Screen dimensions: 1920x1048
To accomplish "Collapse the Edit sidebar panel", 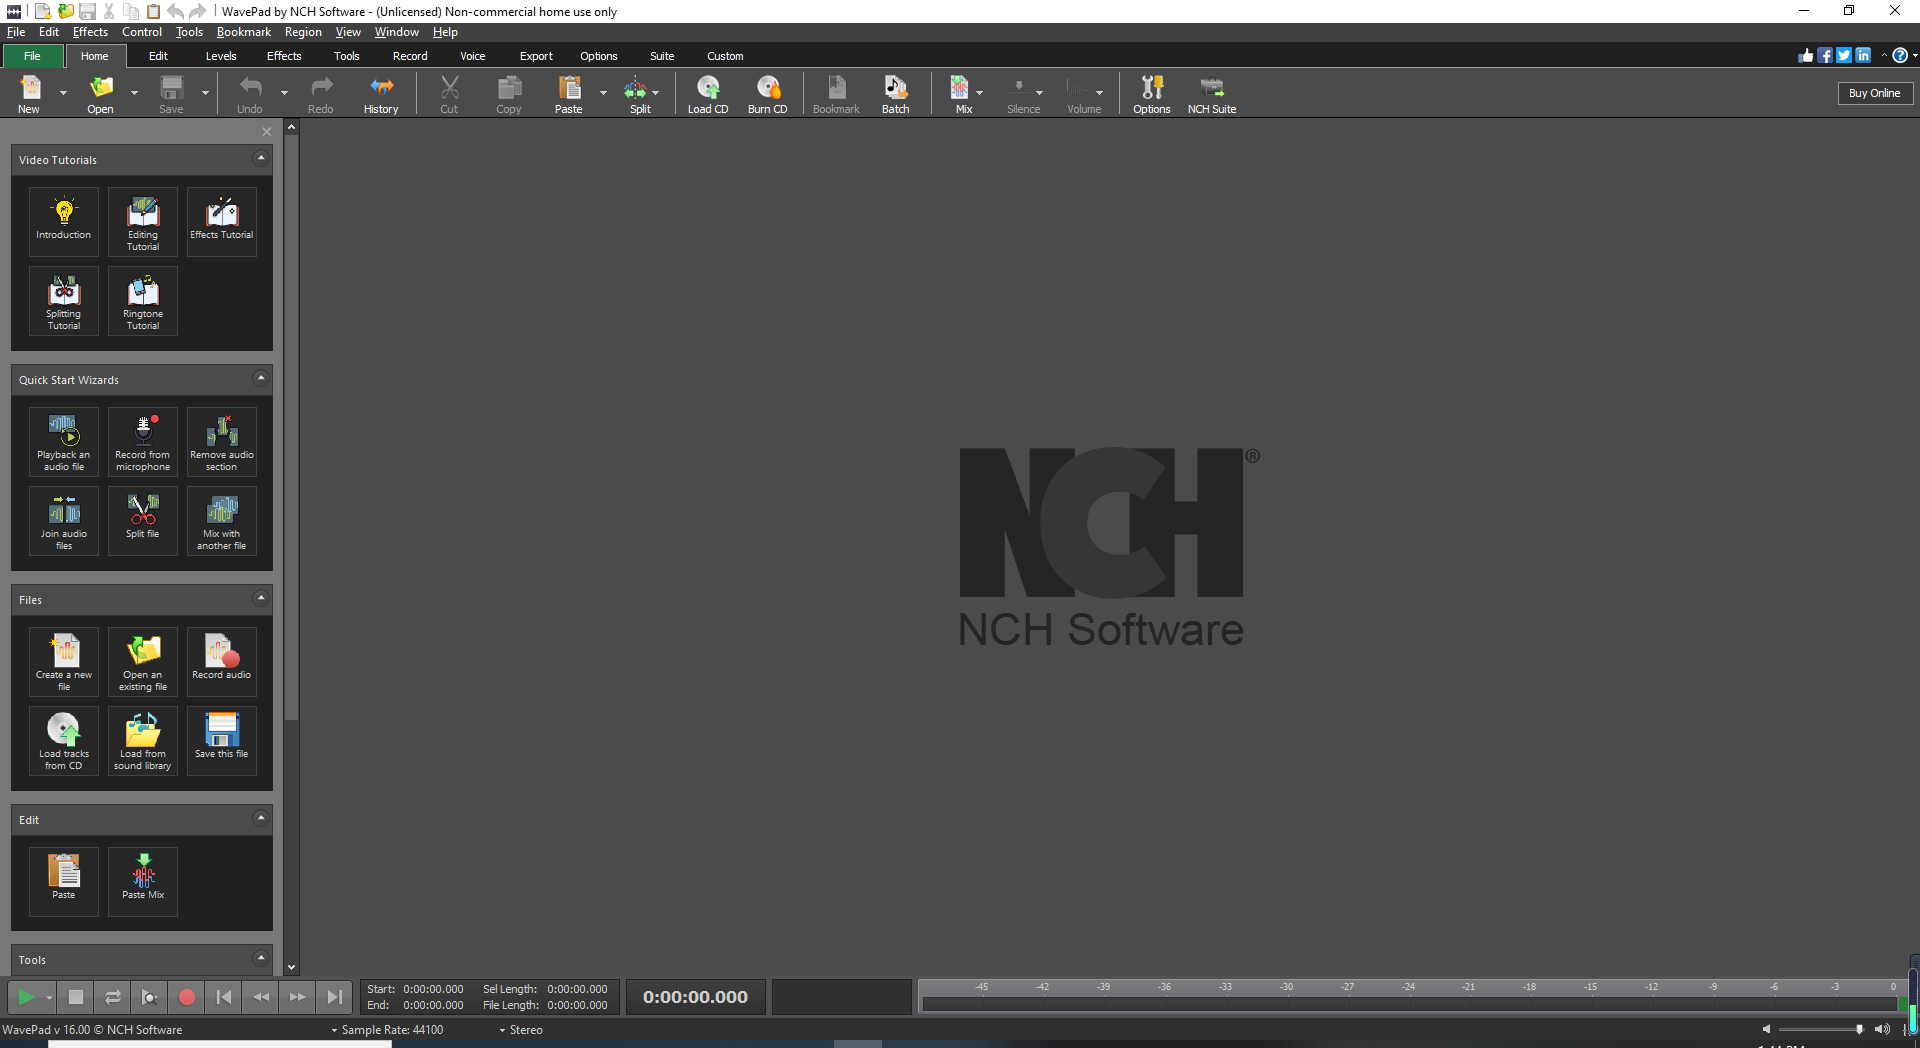I will click(x=261, y=818).
